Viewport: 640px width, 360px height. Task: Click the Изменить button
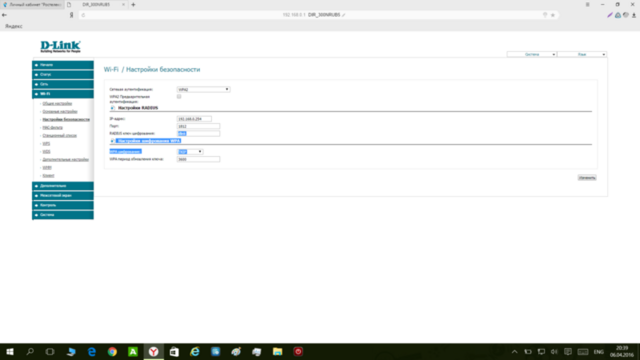coord(587,178)
